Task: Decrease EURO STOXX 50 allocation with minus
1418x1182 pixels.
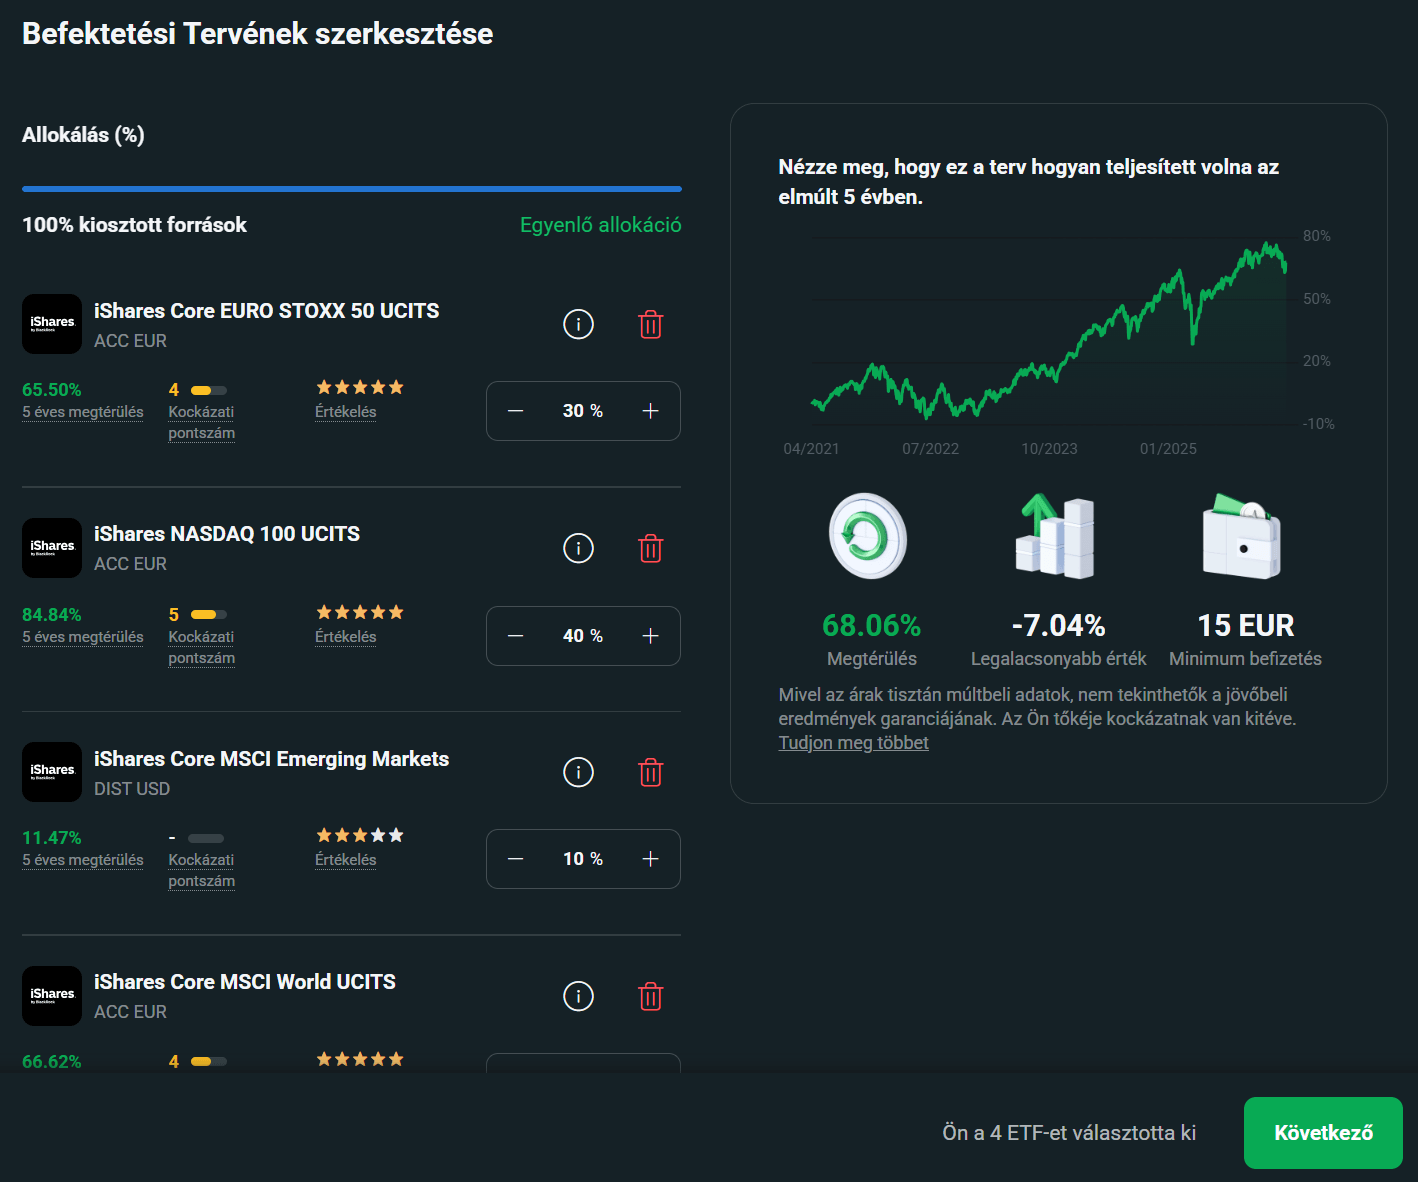Action: (x=516, y=411)
